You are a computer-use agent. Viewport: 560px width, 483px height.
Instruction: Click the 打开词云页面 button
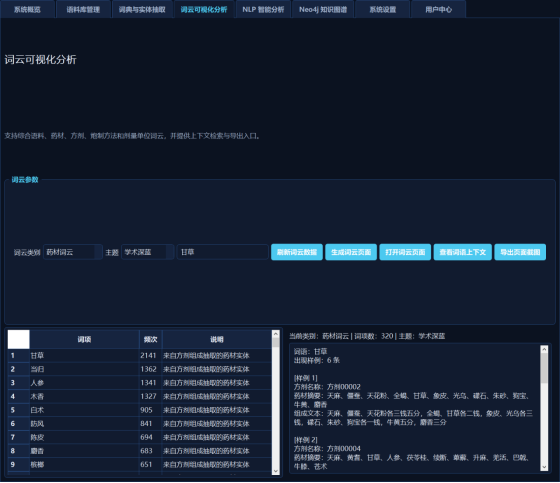405,252
